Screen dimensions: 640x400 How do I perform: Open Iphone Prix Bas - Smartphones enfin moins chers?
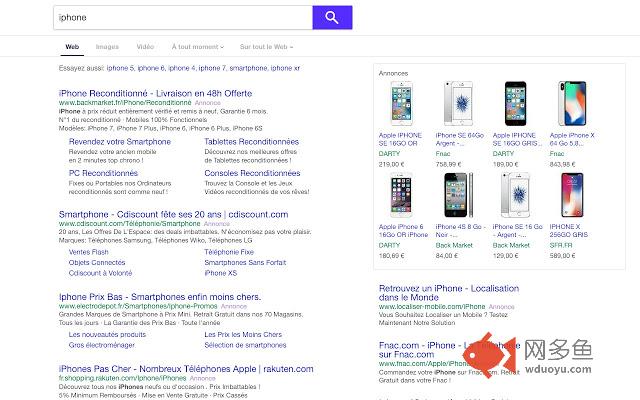[160, 297]
